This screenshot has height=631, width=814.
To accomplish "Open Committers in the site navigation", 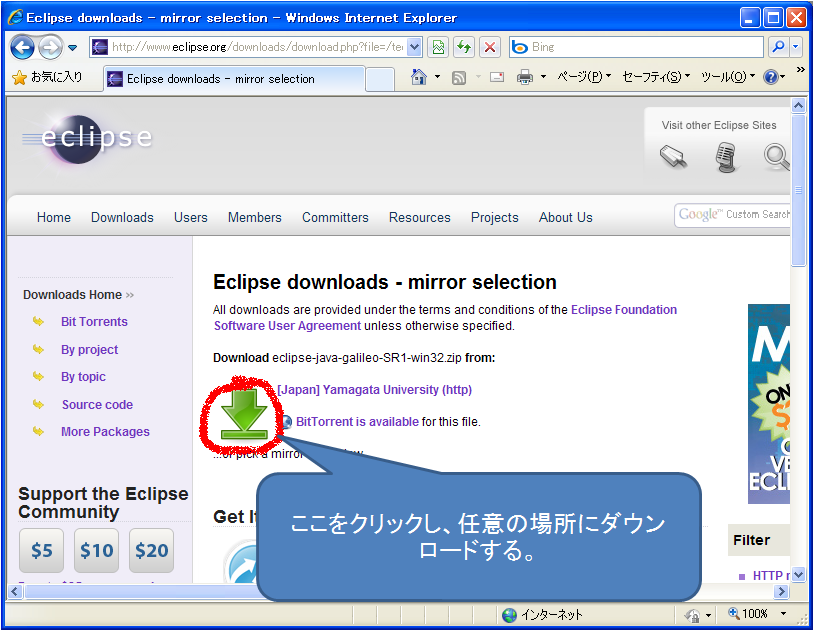I will (335, 218).
